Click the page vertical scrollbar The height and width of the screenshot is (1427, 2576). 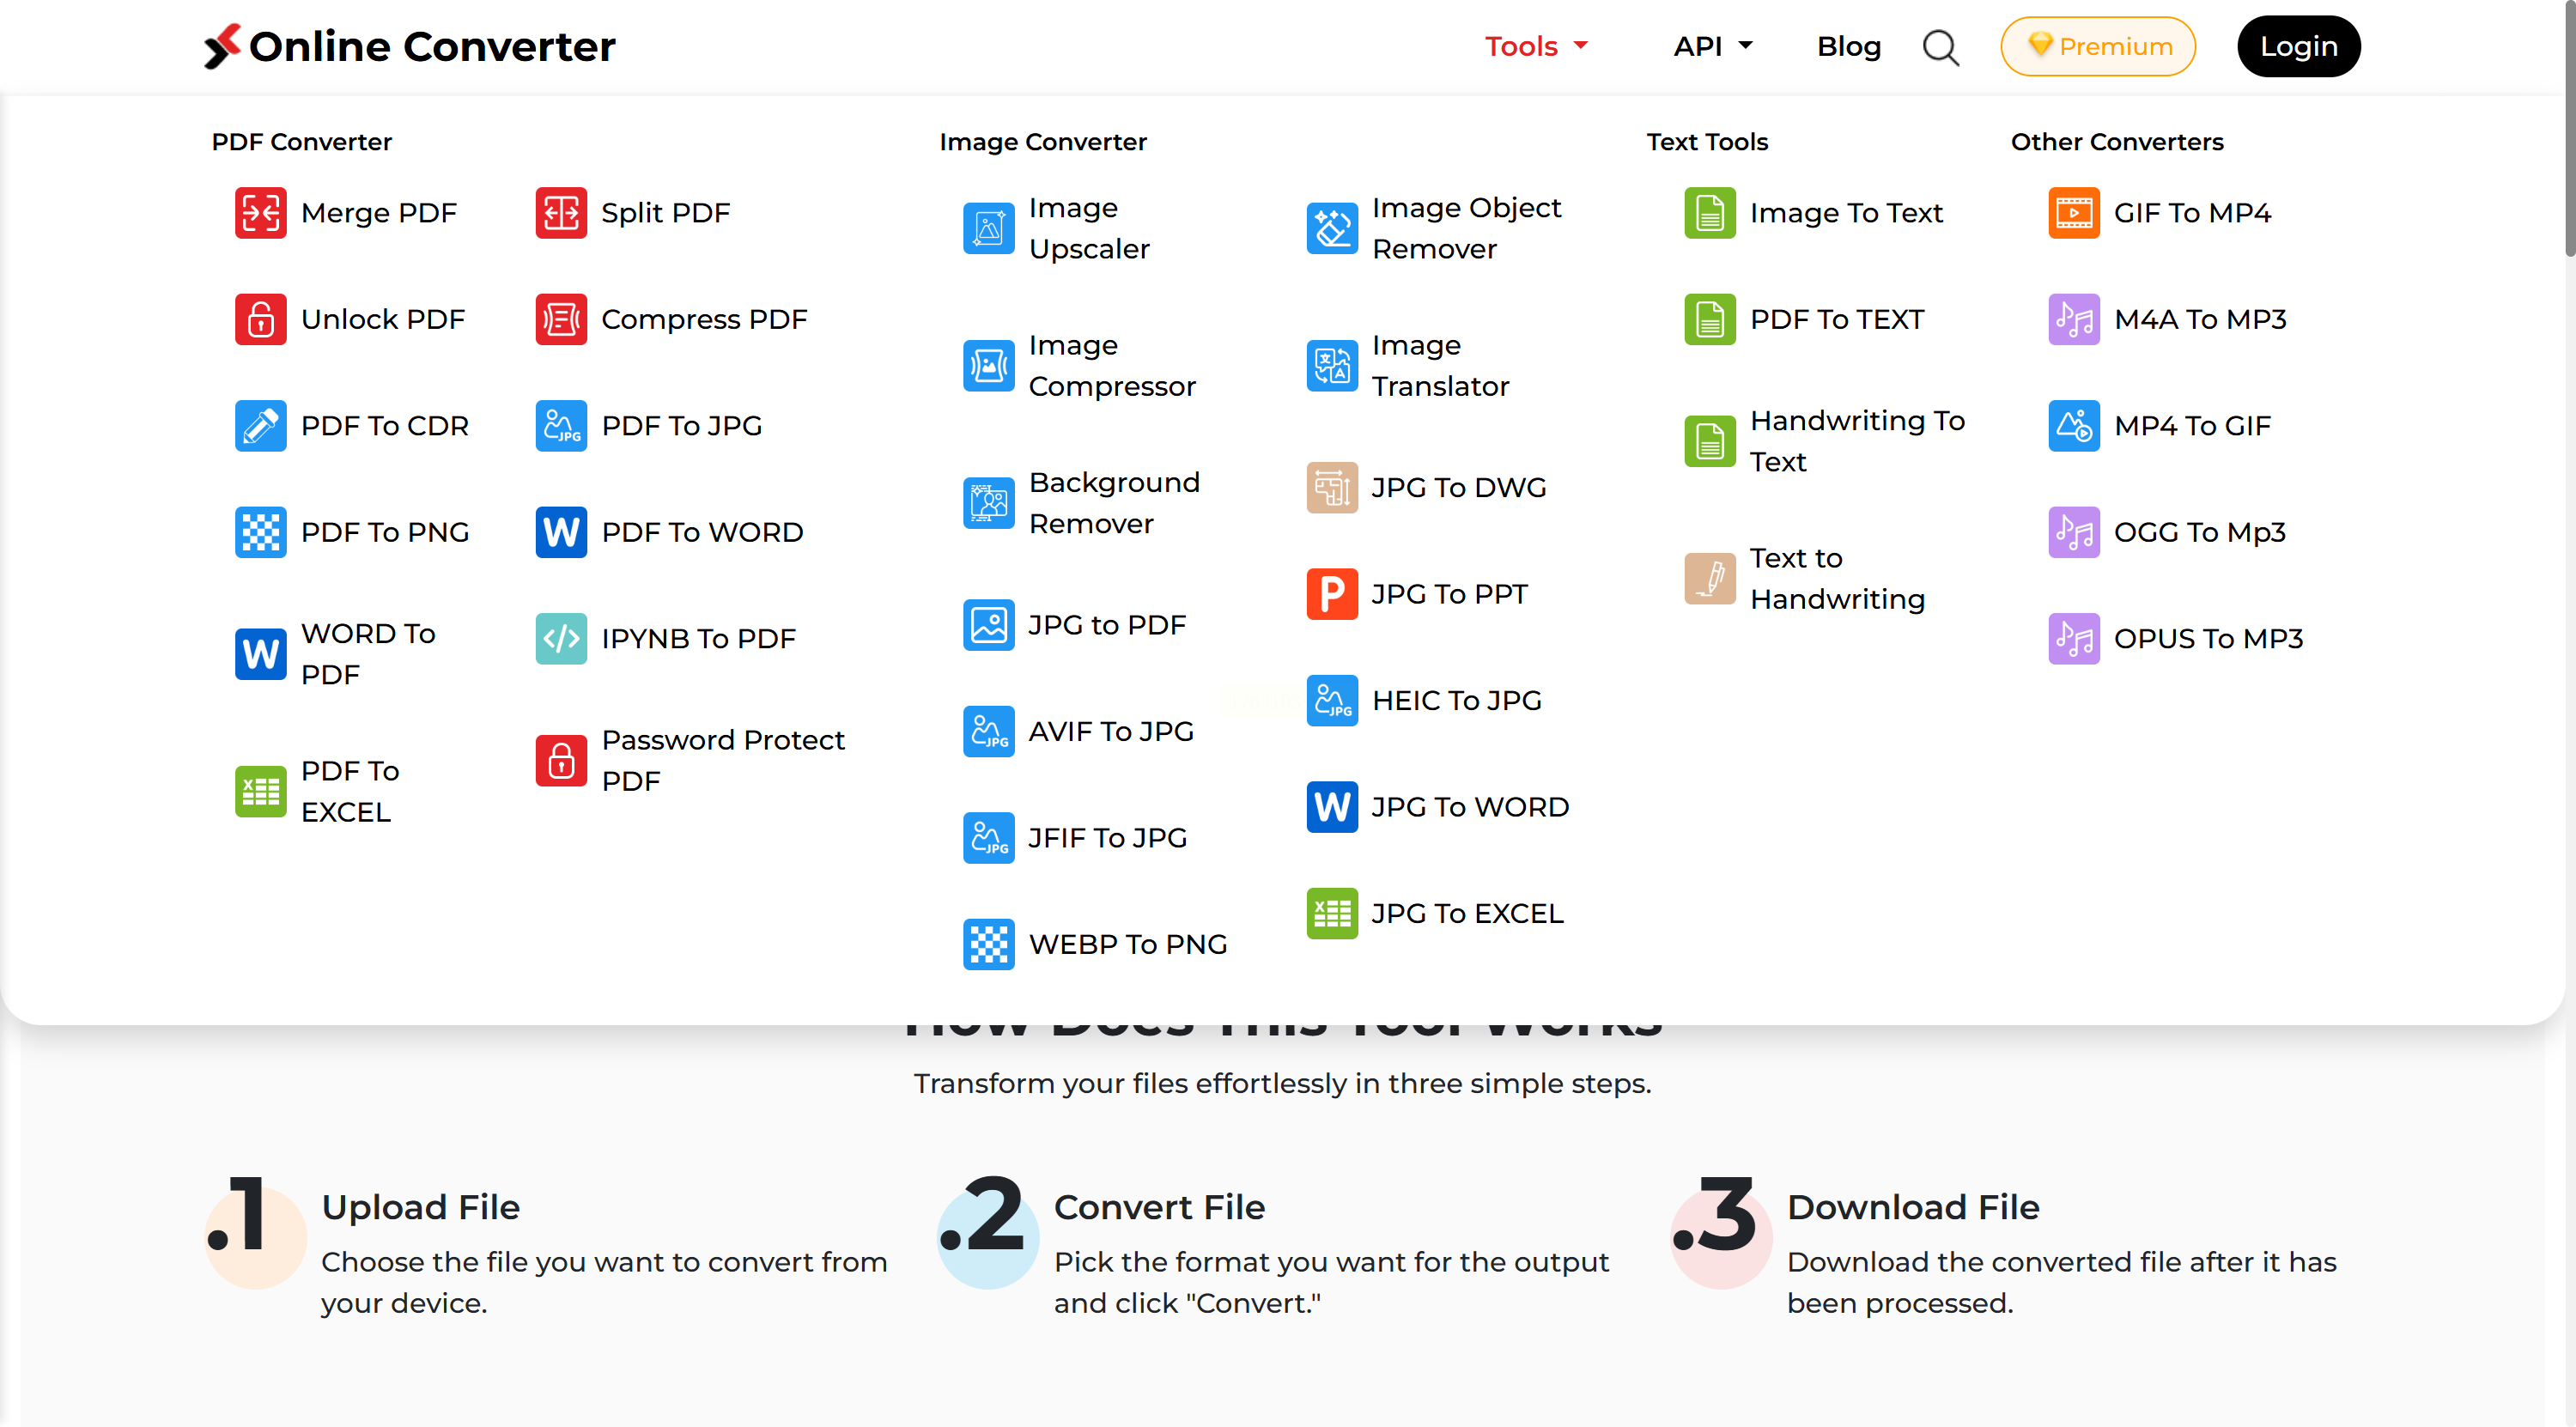point(2567,130)
